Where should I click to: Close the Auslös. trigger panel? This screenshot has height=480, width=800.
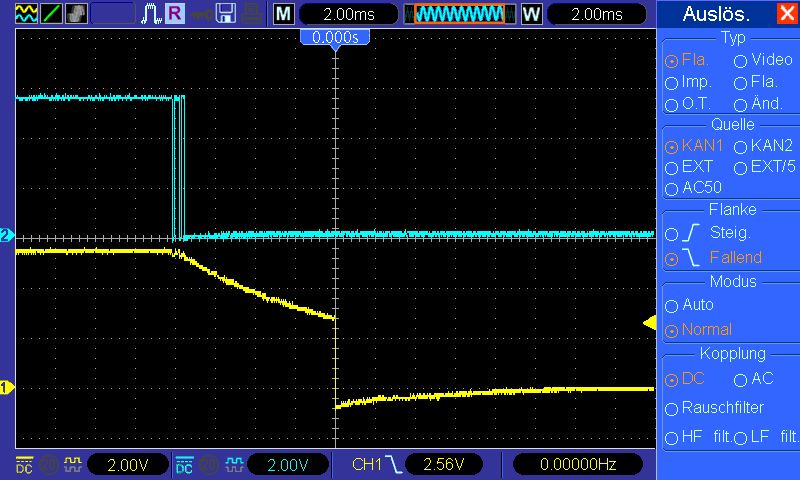pos(787,13)
